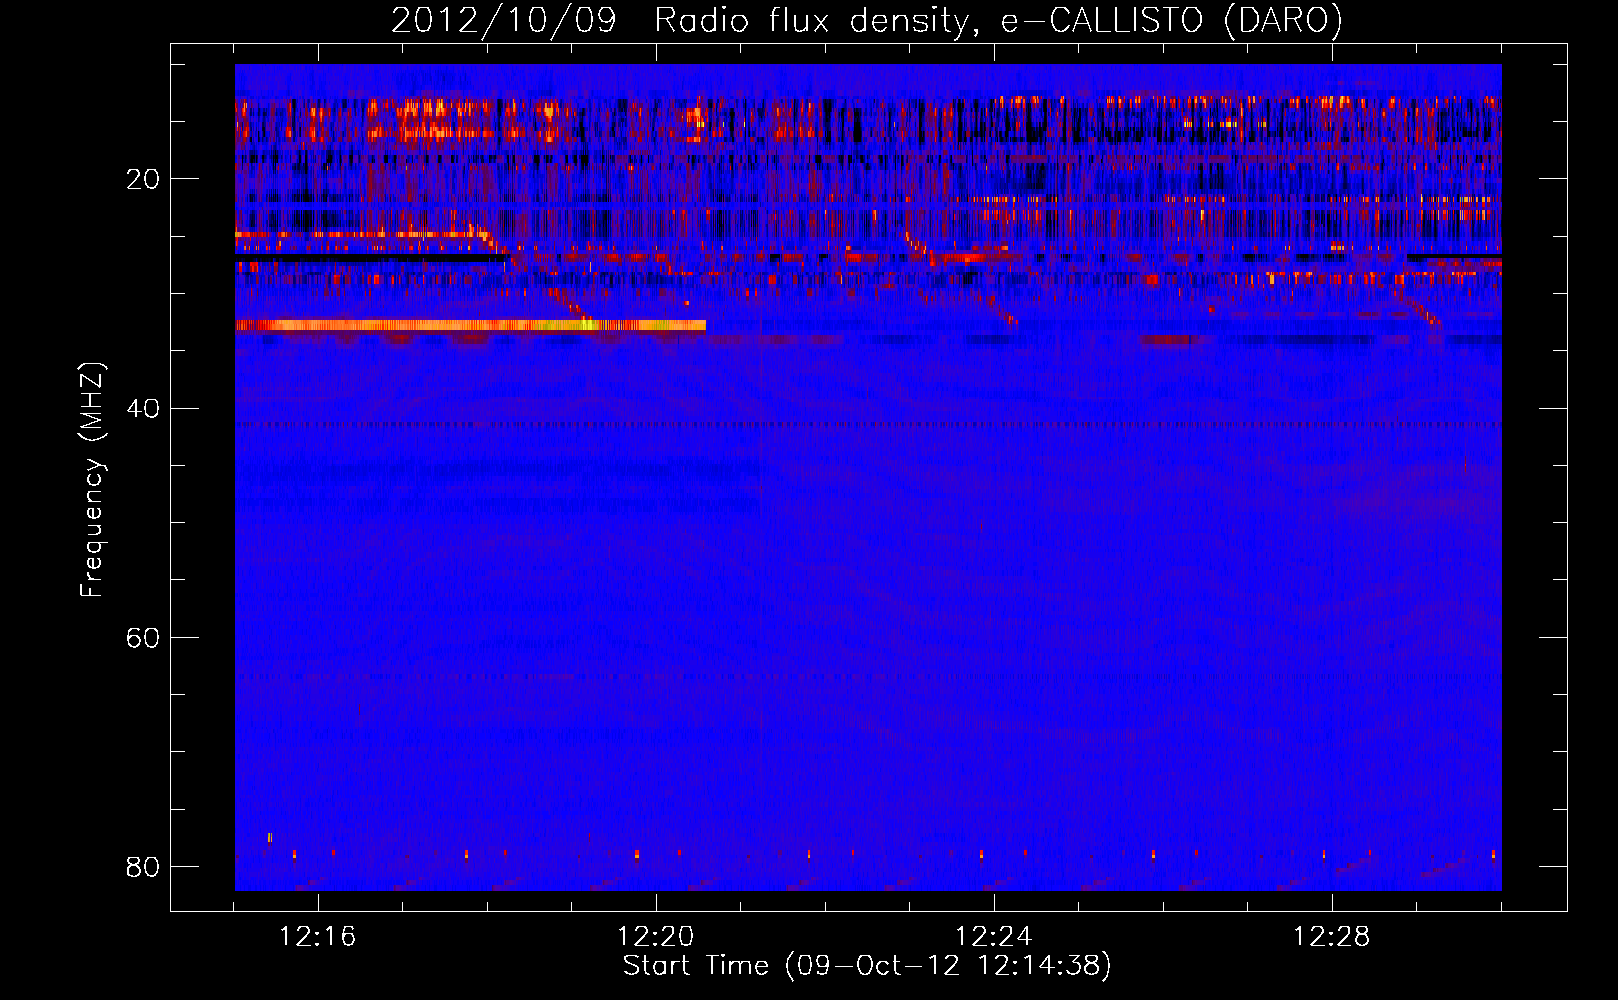
Task: Click the "80" frequency tick label
Action: 143,866
